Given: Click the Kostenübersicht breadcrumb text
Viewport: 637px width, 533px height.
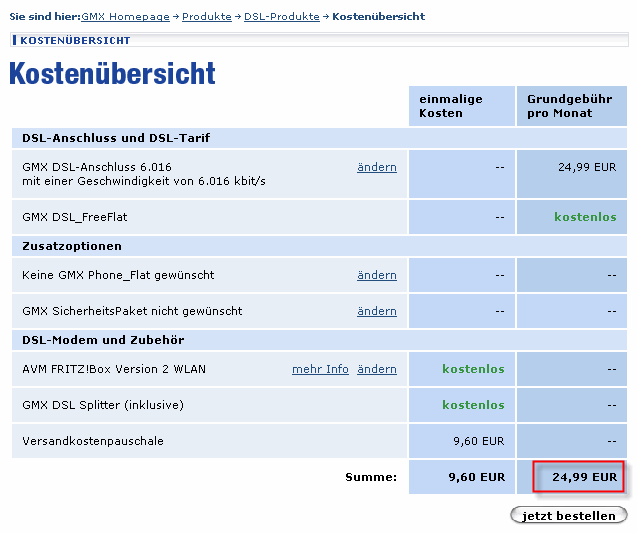Looking at the screenshot, I should (379, 17).
